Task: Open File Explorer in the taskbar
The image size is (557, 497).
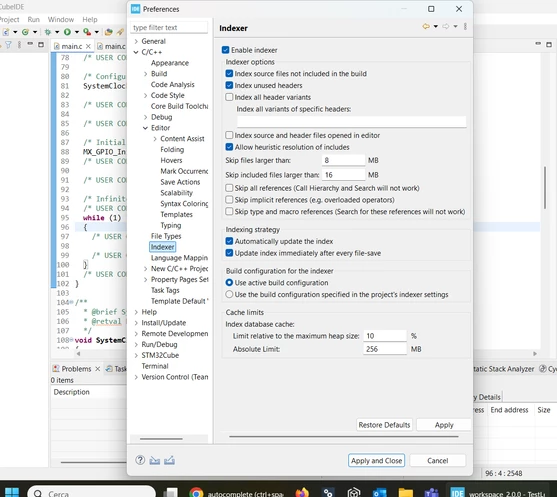Action: pyautogui.click(x=406, y=492)
